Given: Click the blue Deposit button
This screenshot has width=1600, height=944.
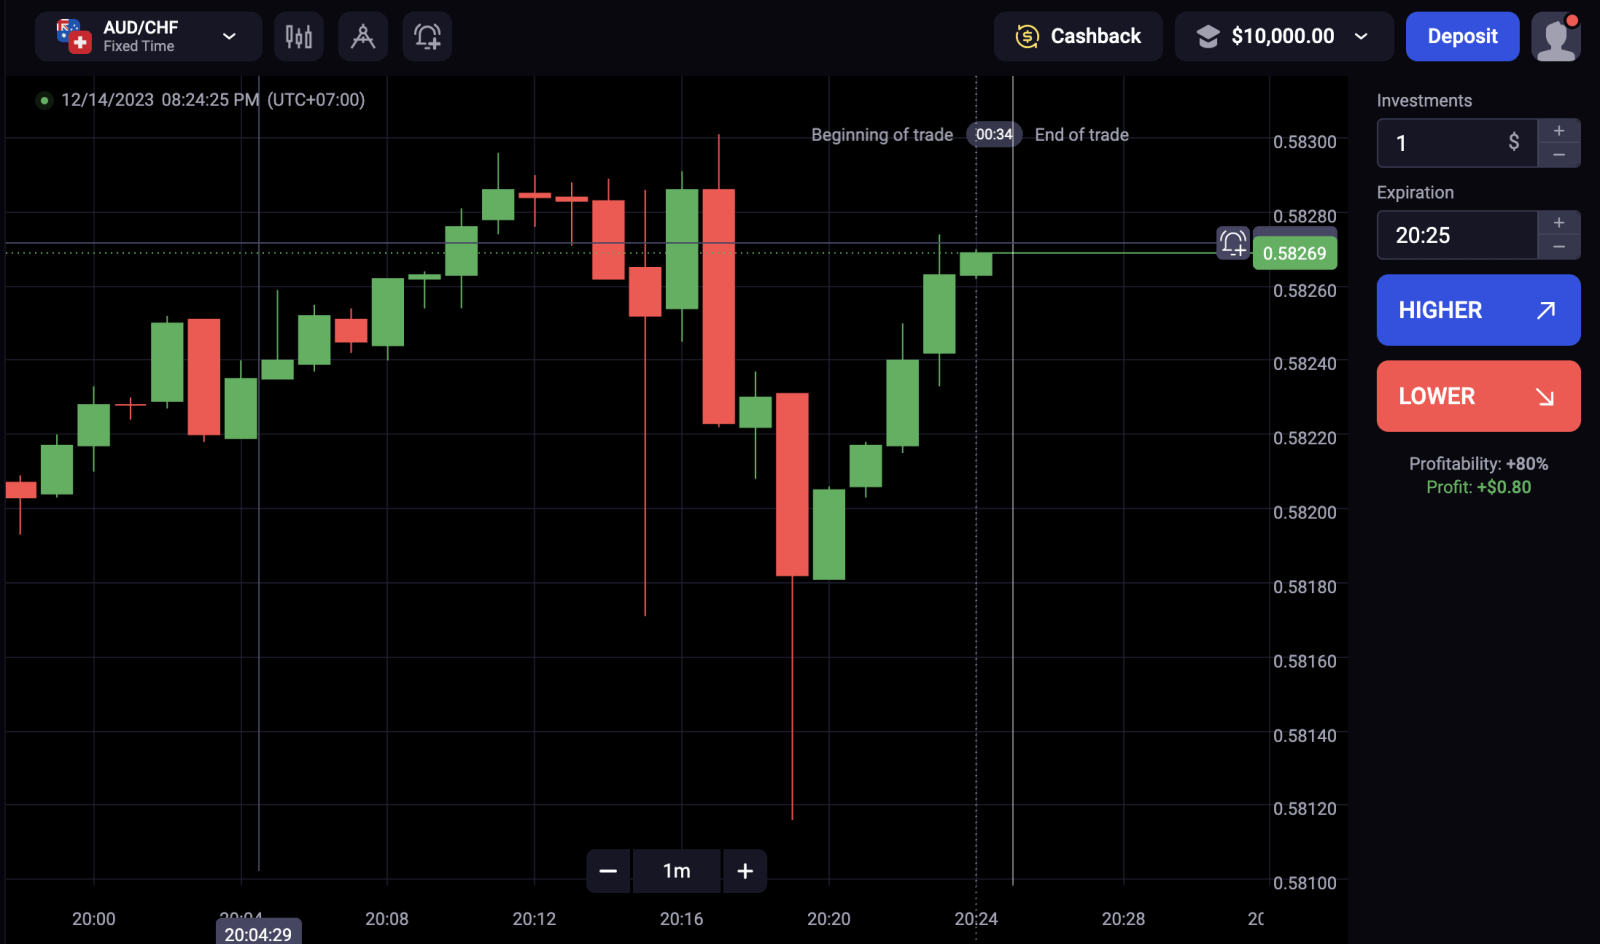Looking at the screenshot, I should point(1462,37).
